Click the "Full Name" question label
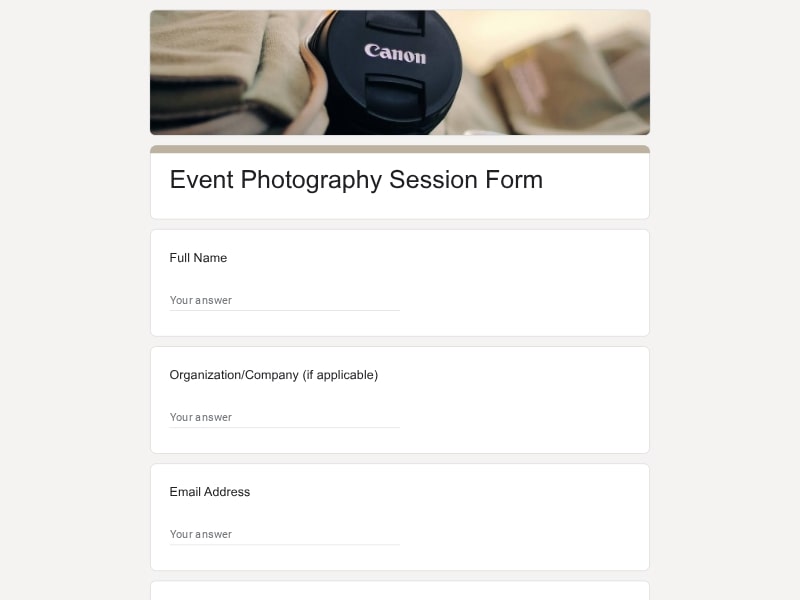 click(198, 258)
